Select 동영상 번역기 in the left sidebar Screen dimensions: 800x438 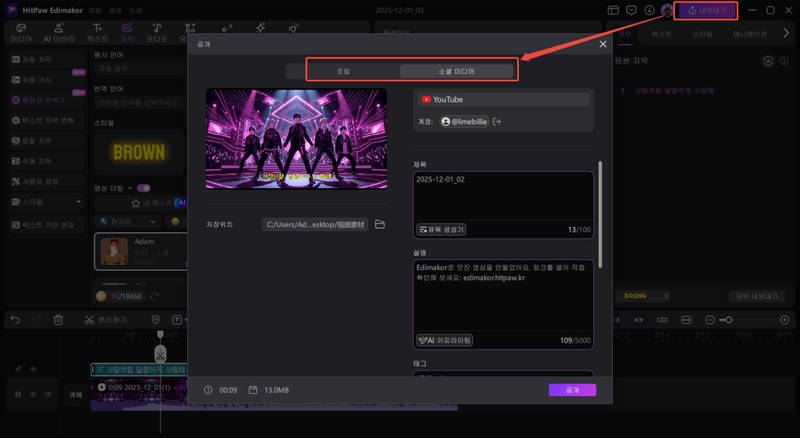coord(46,100)
